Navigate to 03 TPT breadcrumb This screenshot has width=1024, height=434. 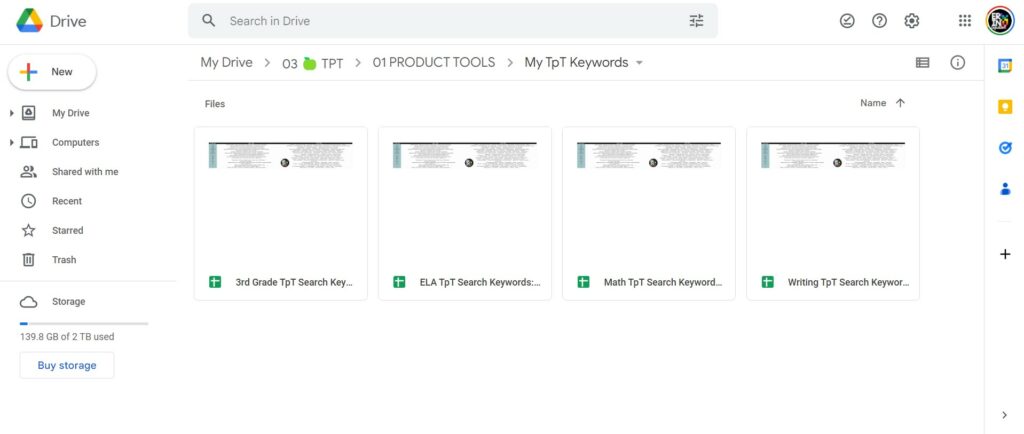[312, 63]
